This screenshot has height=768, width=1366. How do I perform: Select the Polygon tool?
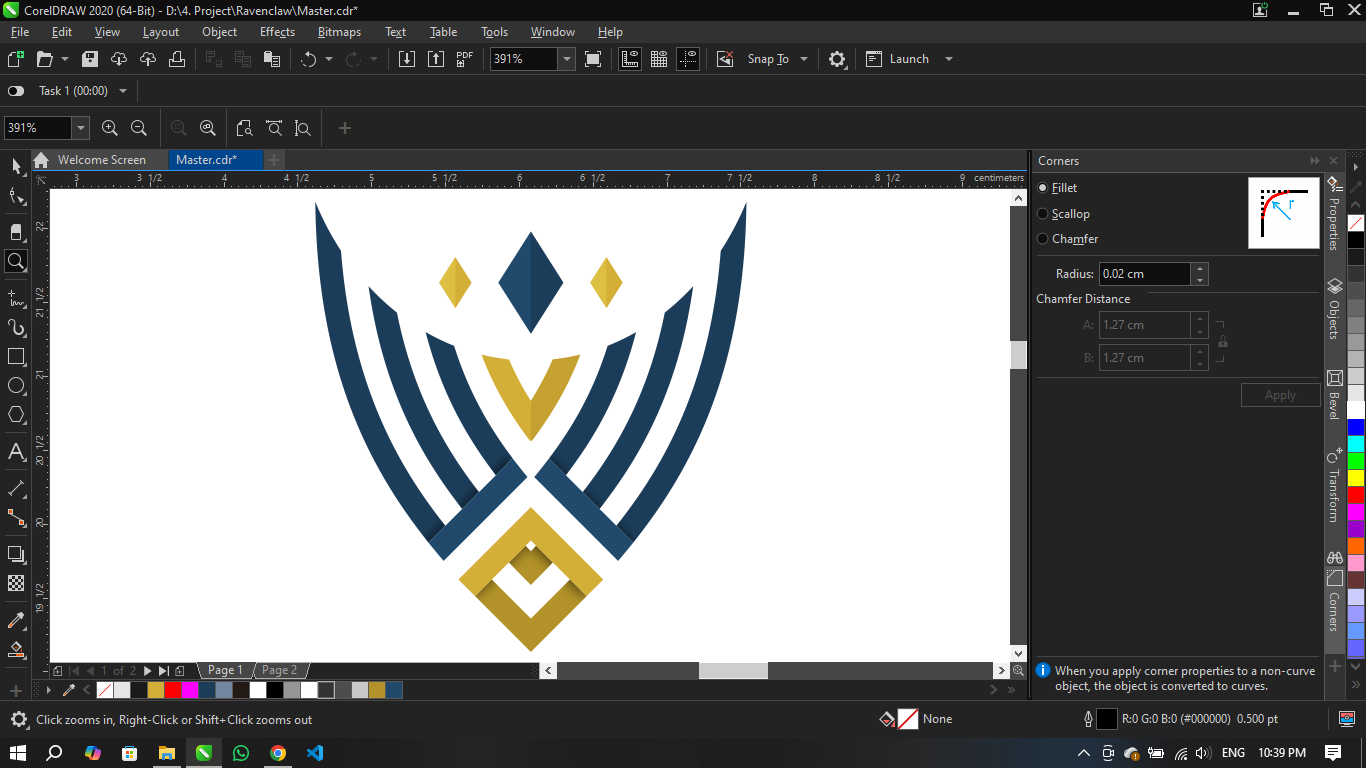pyautogui.click(x=16, y=415)
